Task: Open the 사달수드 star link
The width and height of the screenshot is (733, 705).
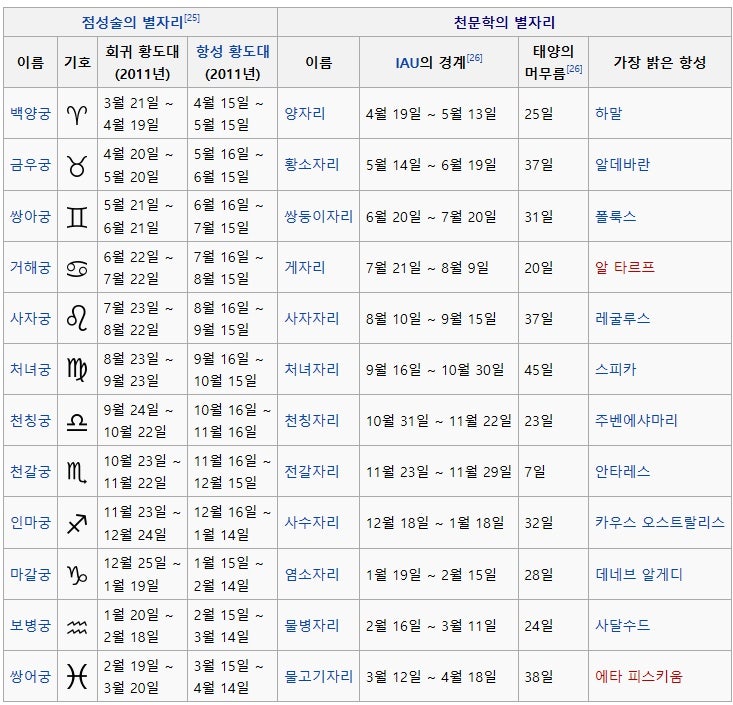Action: point(622,626)
